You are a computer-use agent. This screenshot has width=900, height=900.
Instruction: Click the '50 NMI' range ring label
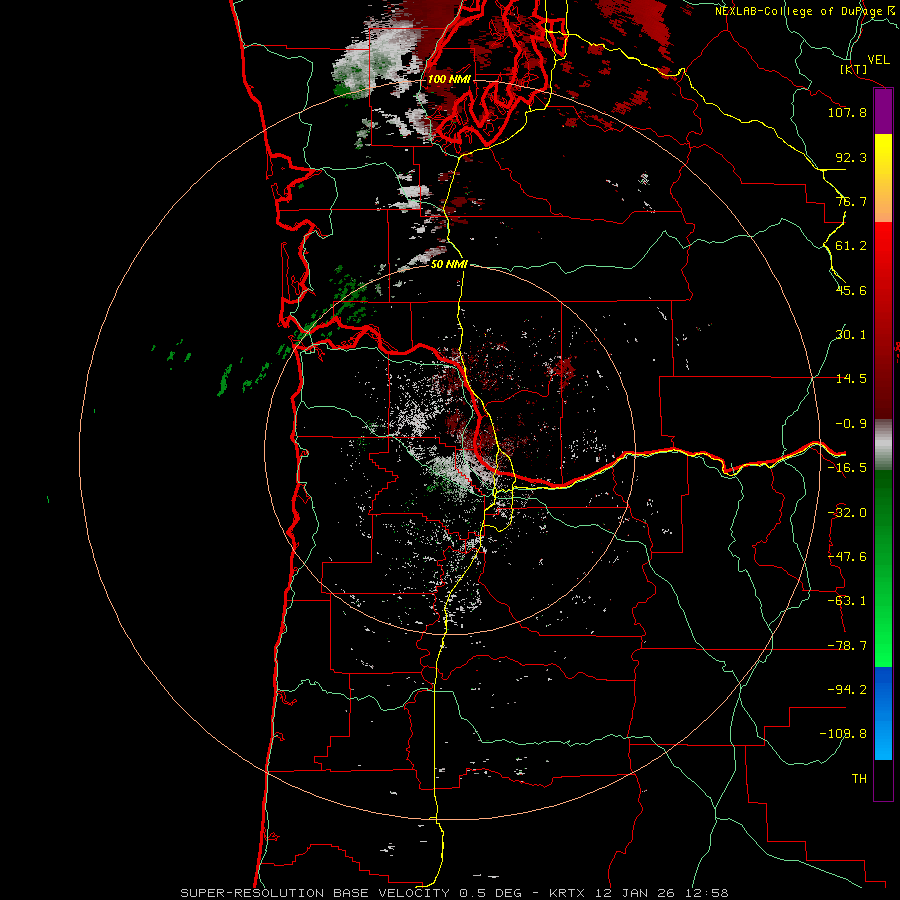coord(449,264)
